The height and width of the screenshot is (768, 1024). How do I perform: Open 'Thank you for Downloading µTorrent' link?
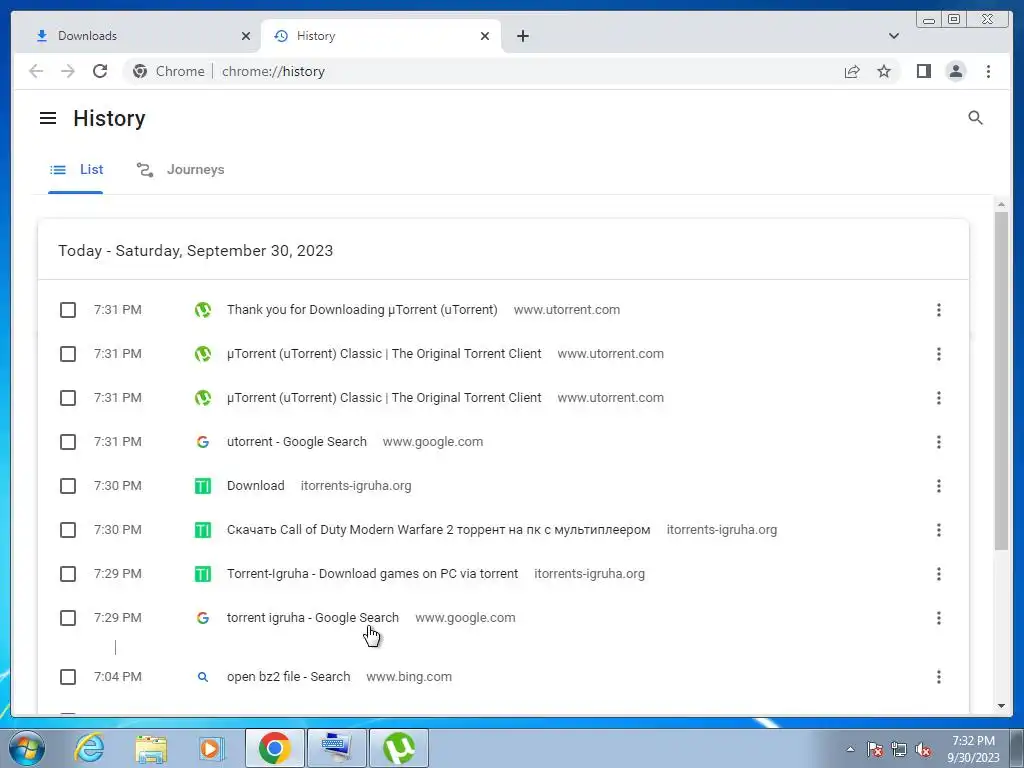362,310
